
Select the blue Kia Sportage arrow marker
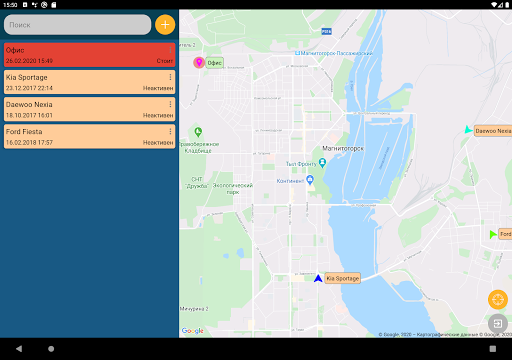(x=318, y=278)
